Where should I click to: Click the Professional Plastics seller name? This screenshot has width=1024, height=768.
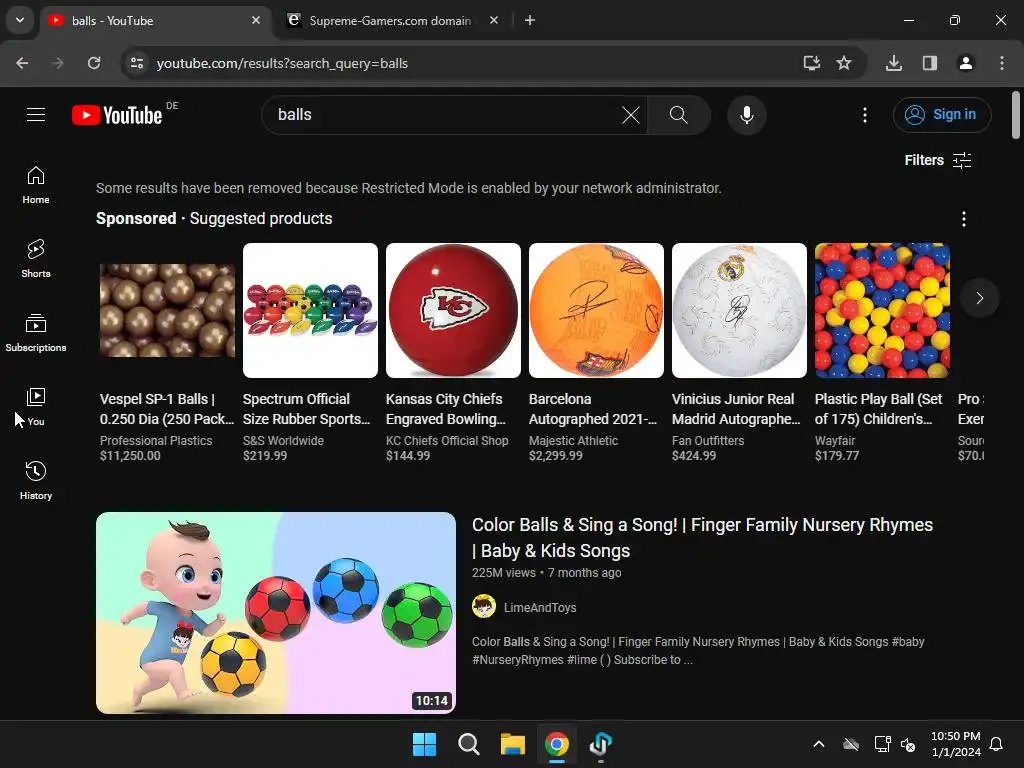tap(156, 441)
